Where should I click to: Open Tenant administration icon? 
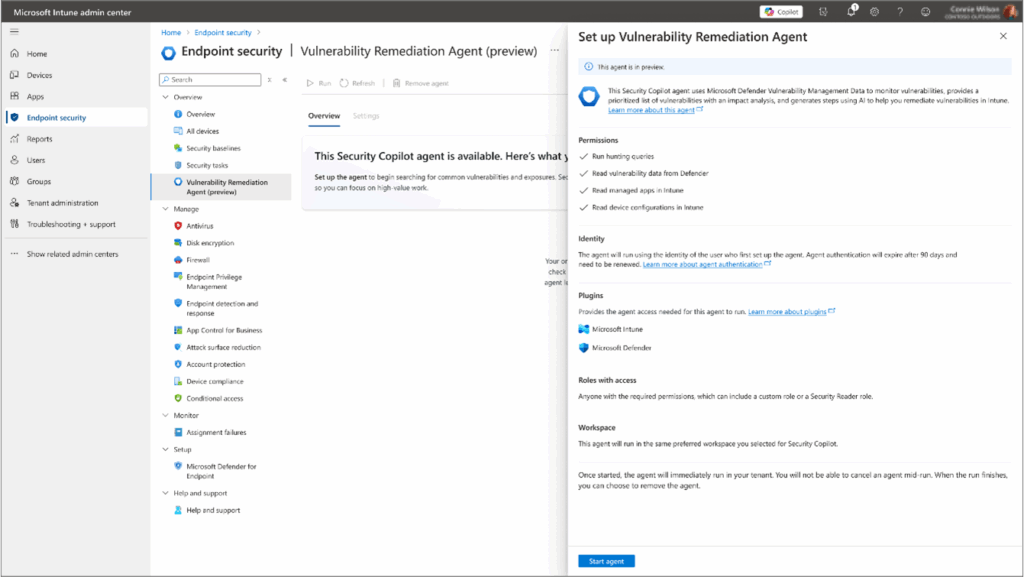pyautogui.click(x=14, y=203)
